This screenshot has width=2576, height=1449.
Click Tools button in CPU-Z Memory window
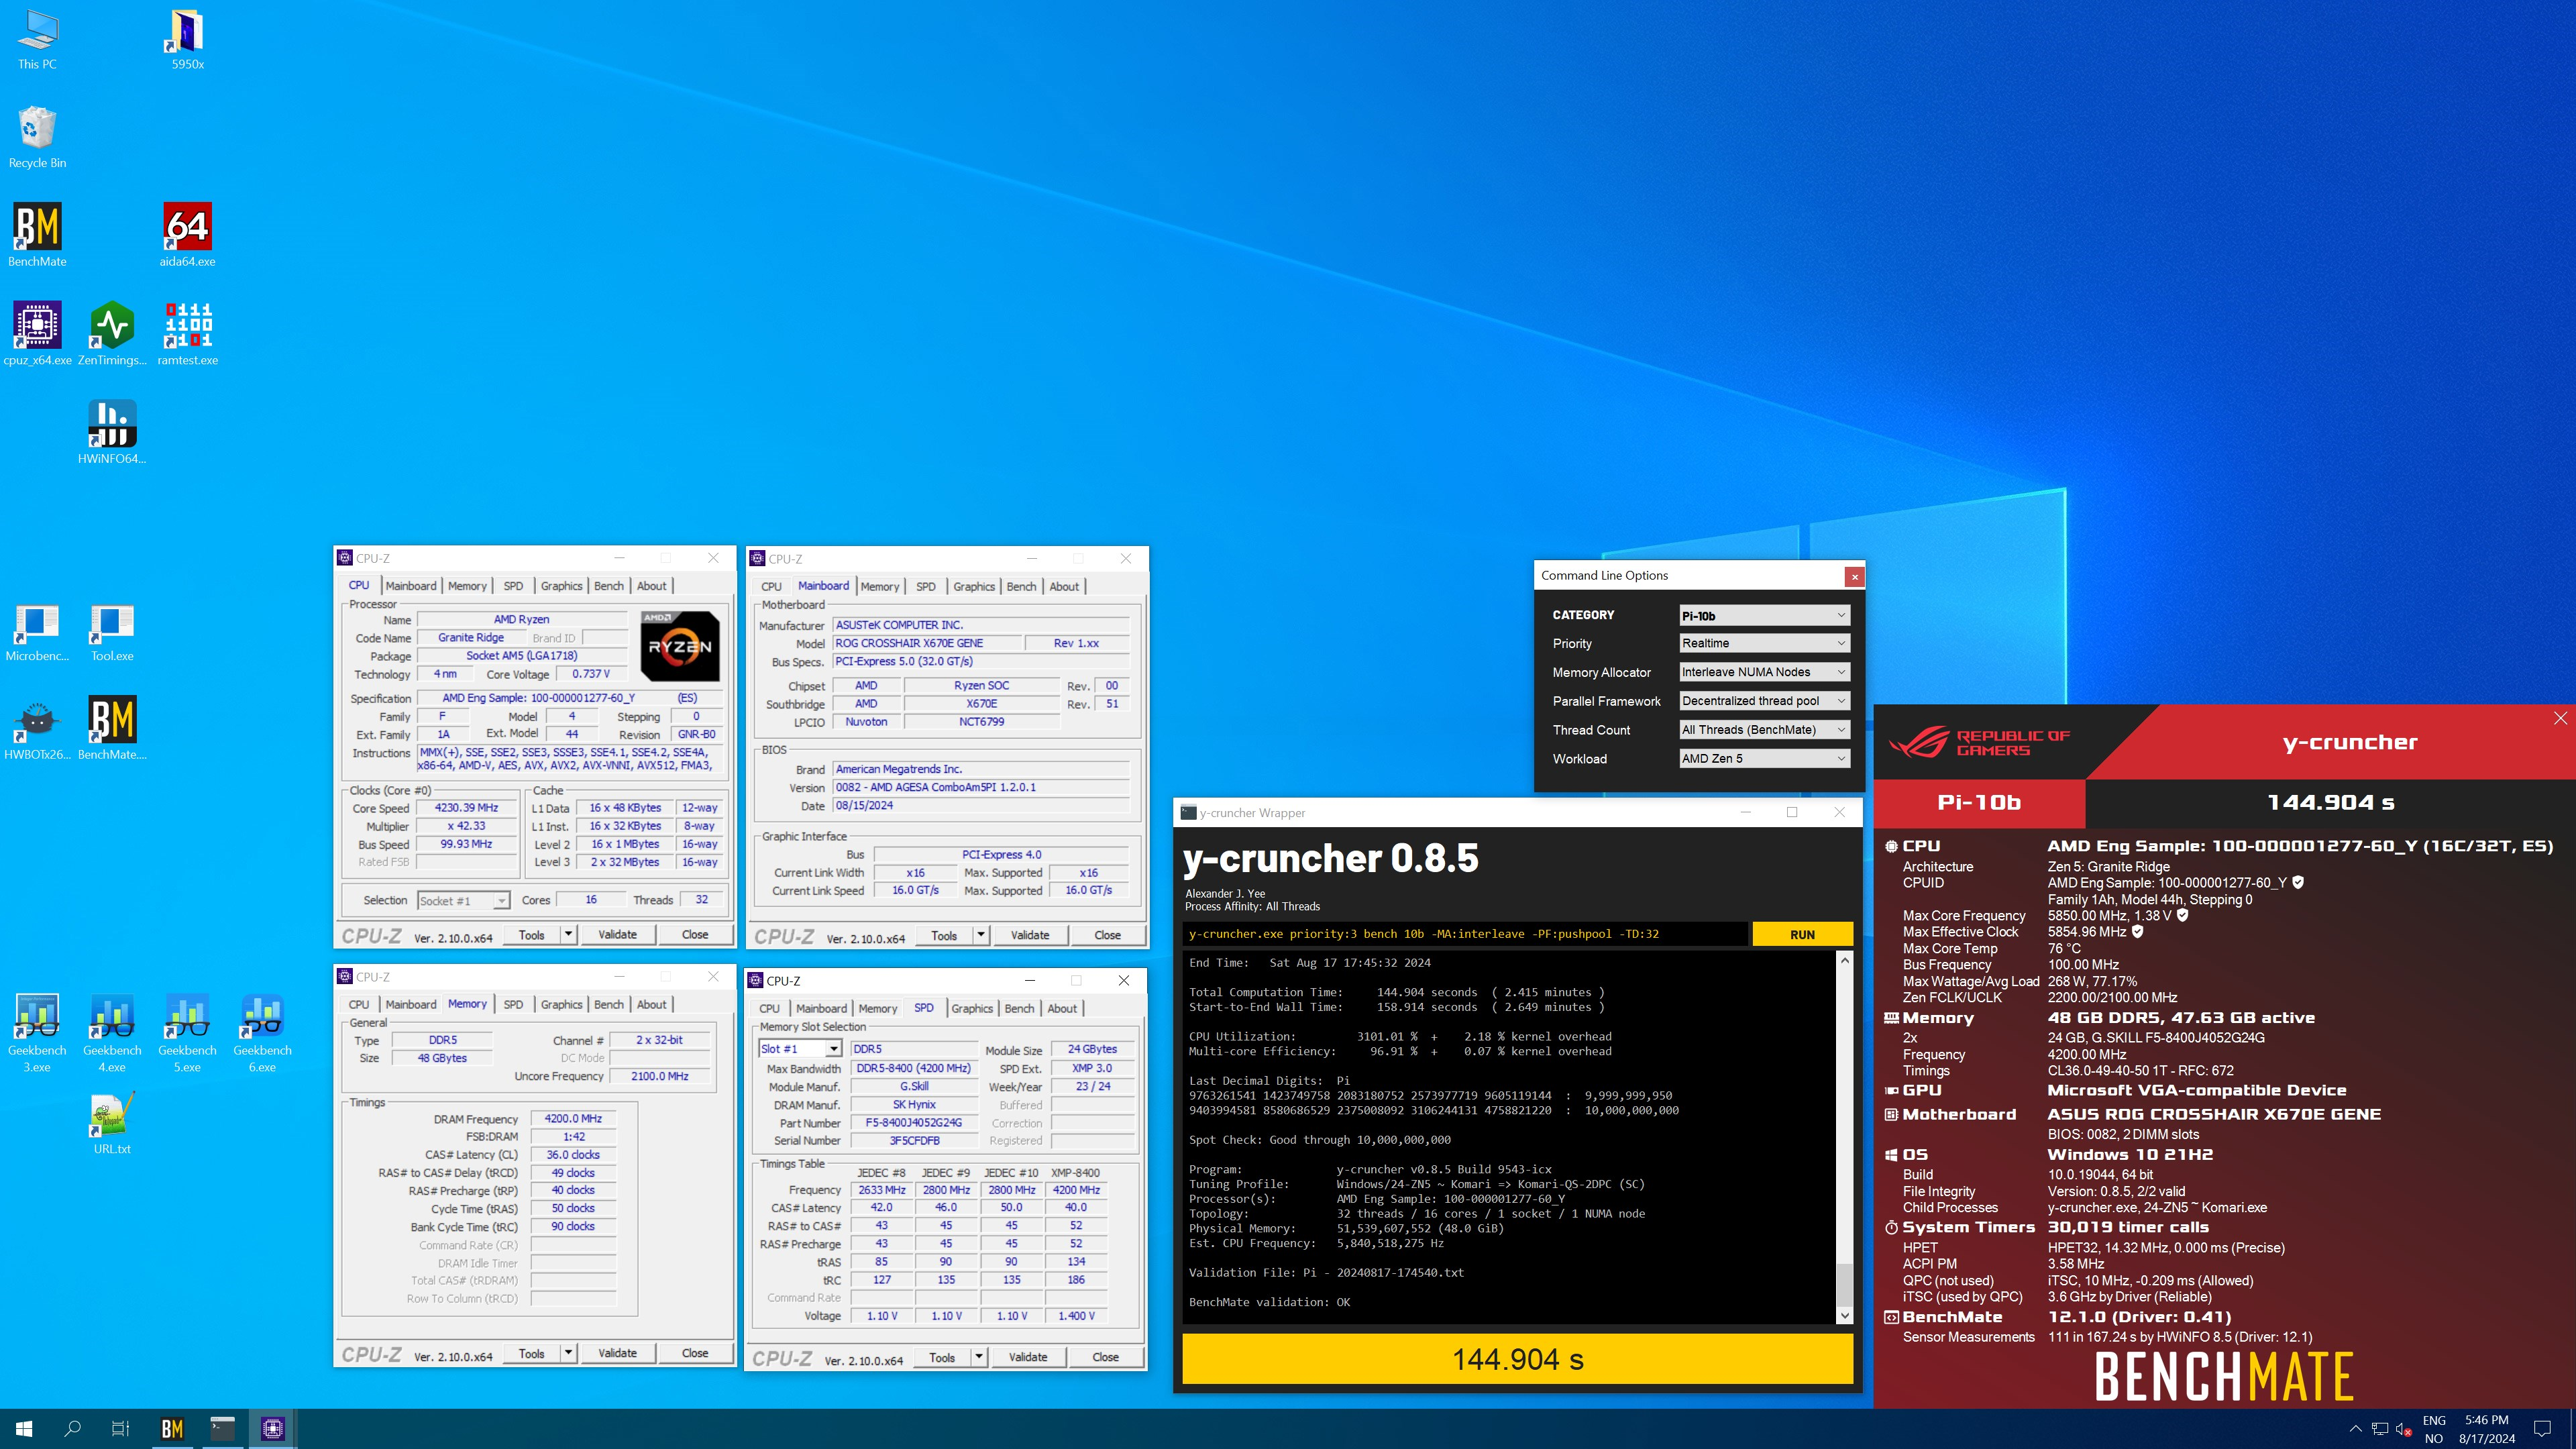coord(532,1353)
